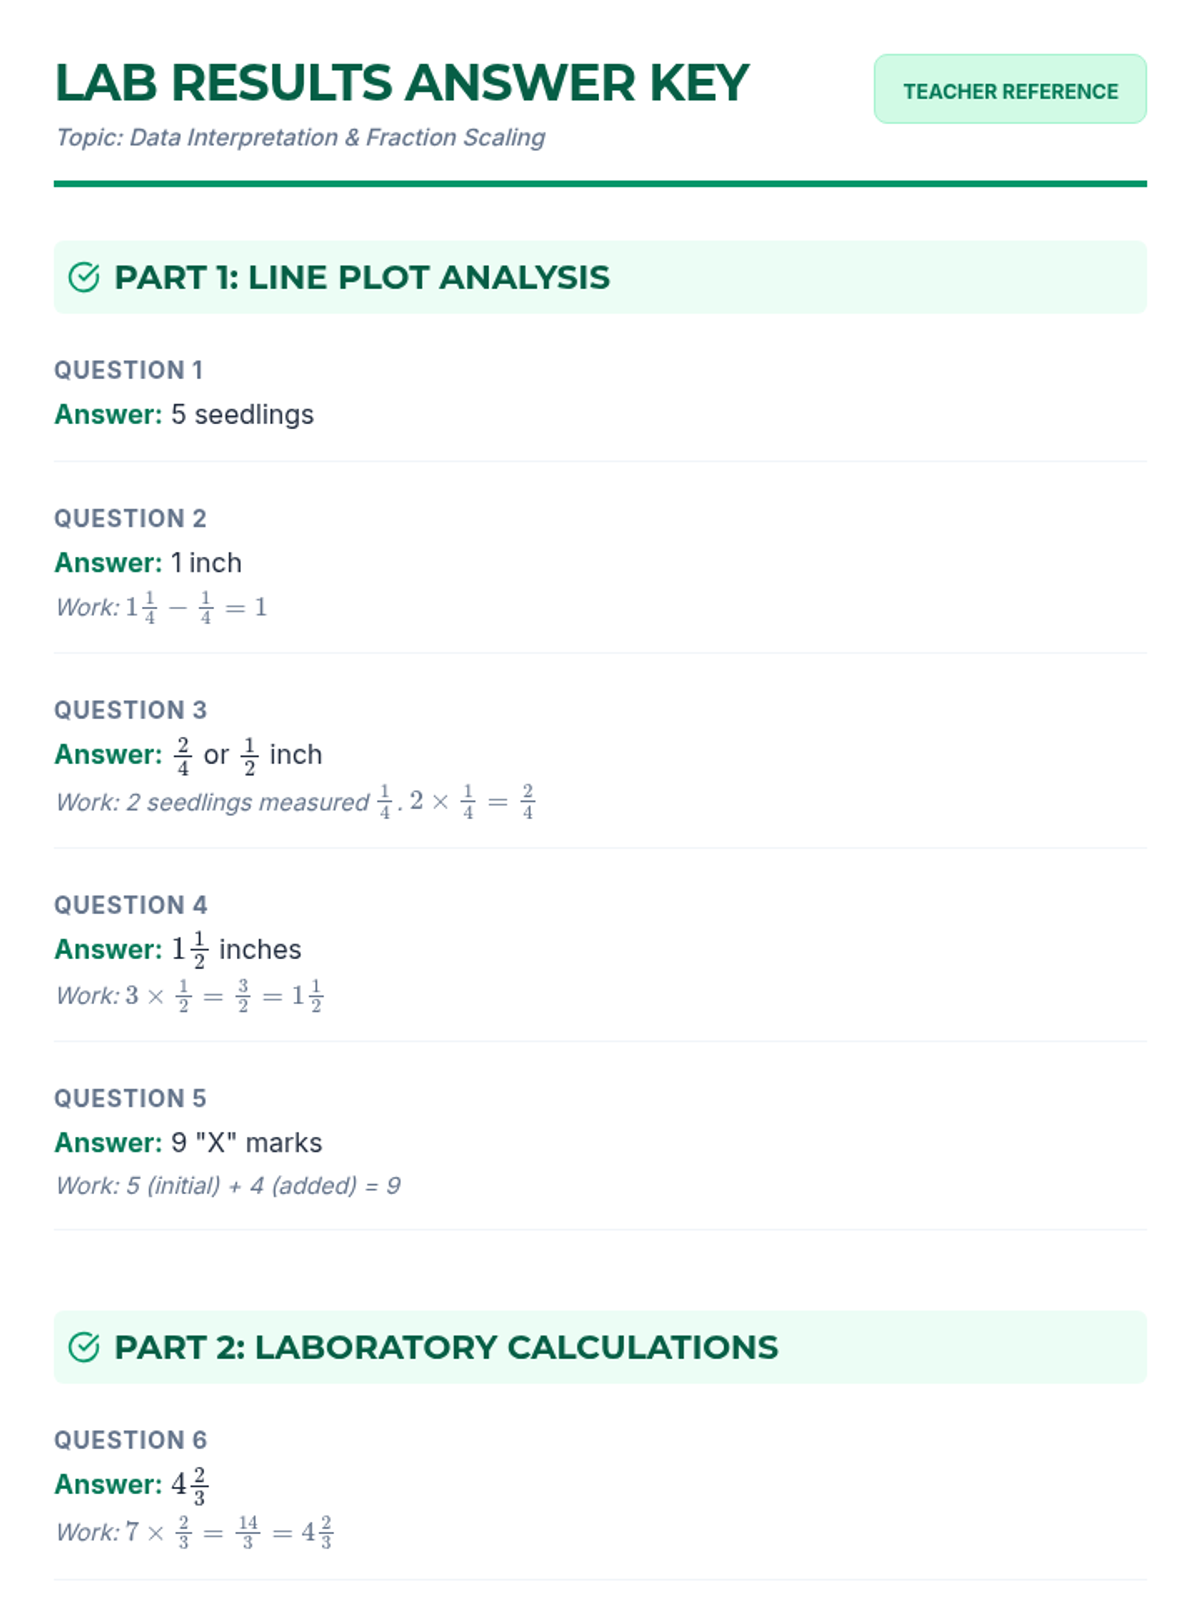Click the Question 4 label

[x=131, y=905]
